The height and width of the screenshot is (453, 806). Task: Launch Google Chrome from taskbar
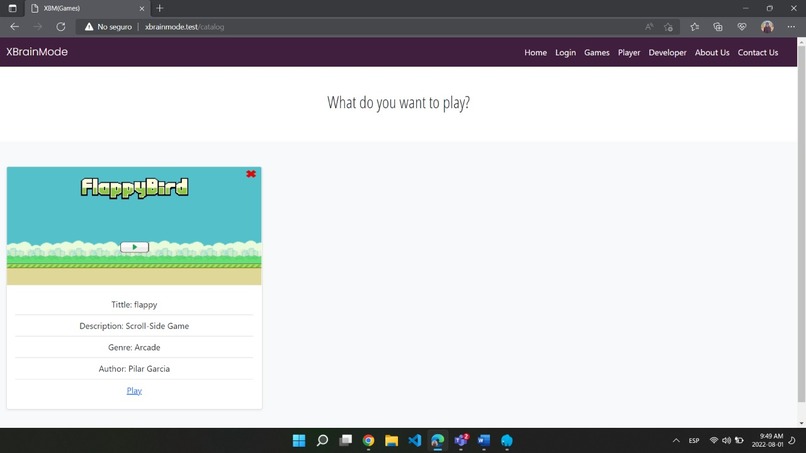(368, 441)
